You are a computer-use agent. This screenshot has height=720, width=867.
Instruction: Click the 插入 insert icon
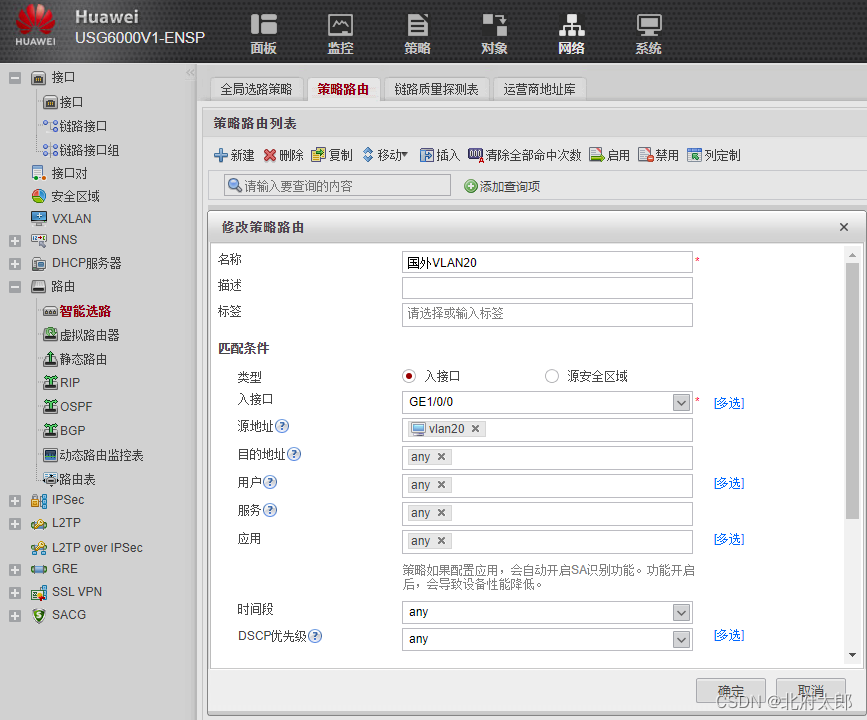pos(426,155)
